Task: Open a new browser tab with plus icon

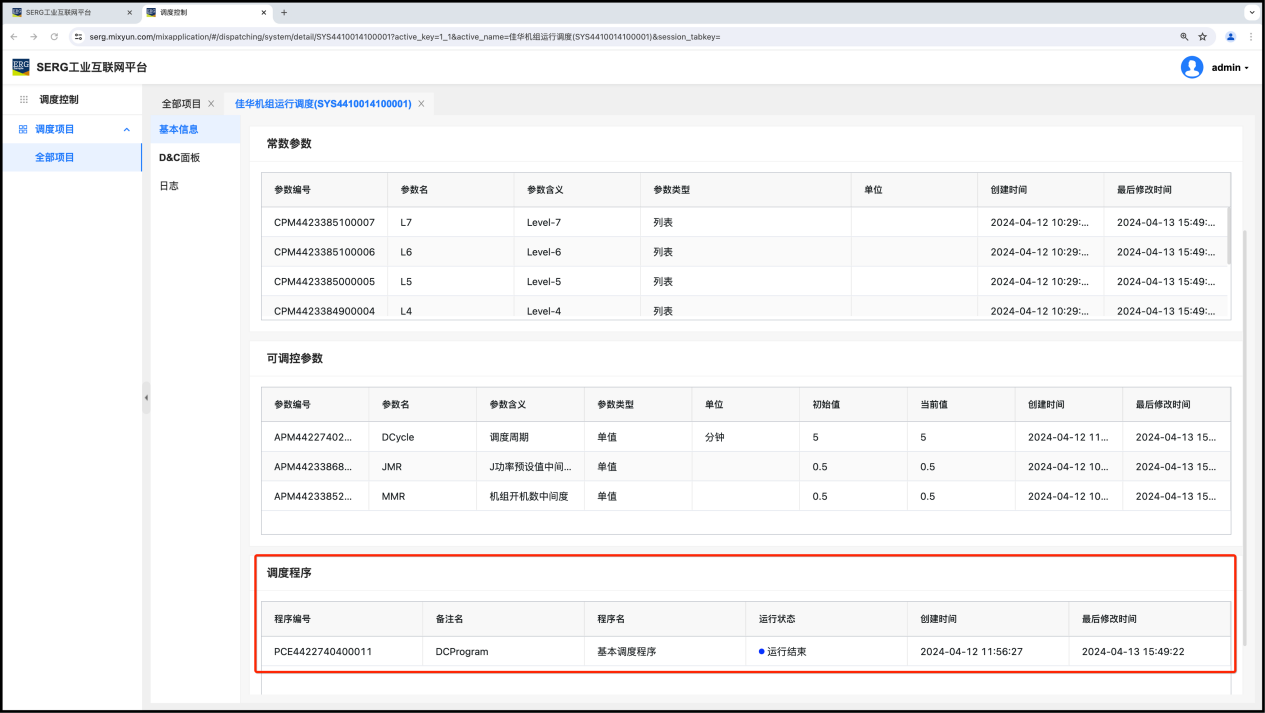Action: (284, 13)
